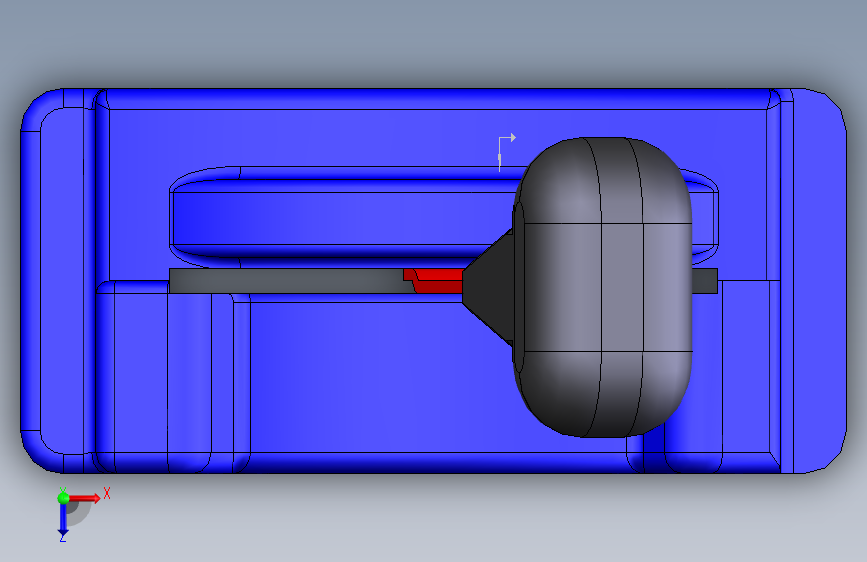Click the green Y axis ball of the triad
The height and width of the screenshot is (562, 867).
pyautogui.click(x=64, y=498)
